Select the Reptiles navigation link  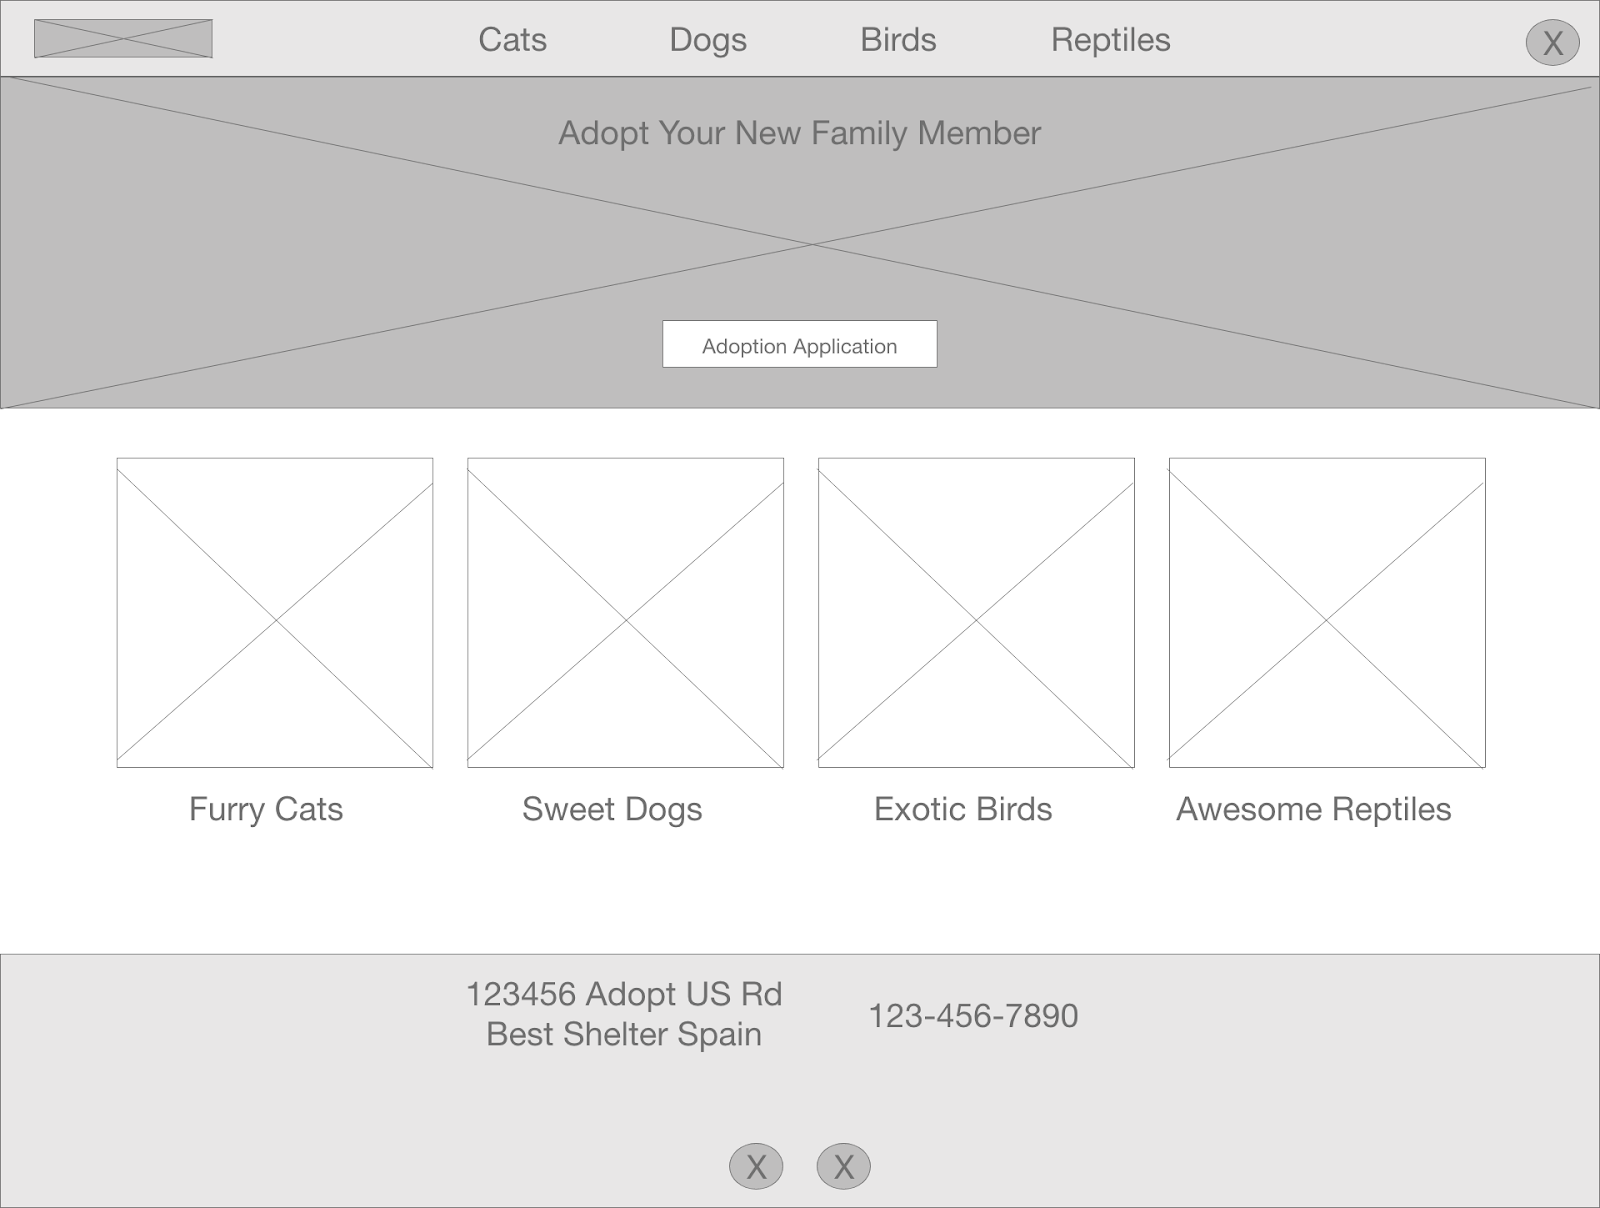pos(1110,40)
